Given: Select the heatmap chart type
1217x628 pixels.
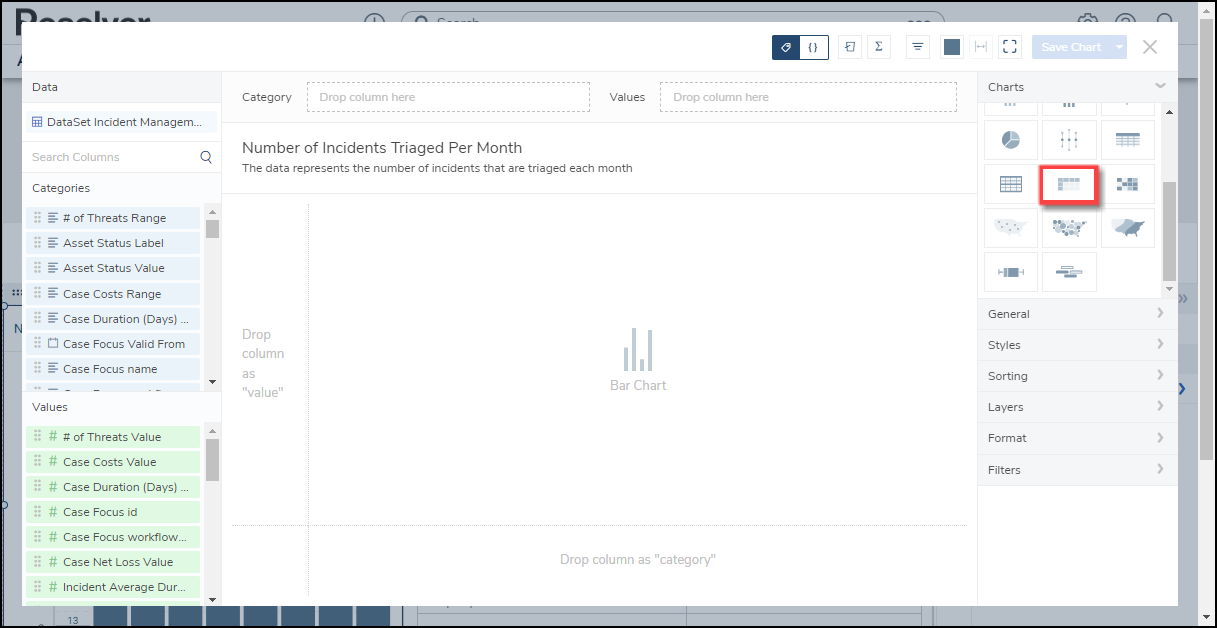Looking at the screenshot, I should [x=1128, y=184].
